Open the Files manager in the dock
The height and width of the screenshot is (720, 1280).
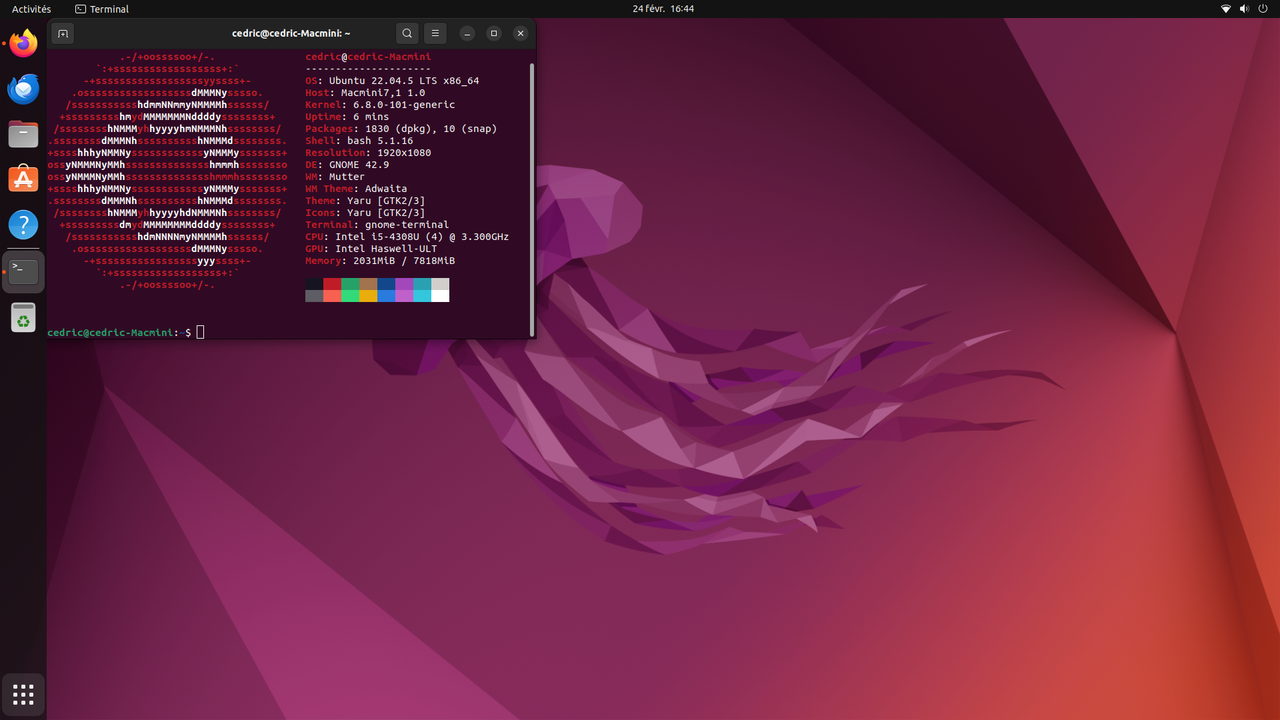23,134
